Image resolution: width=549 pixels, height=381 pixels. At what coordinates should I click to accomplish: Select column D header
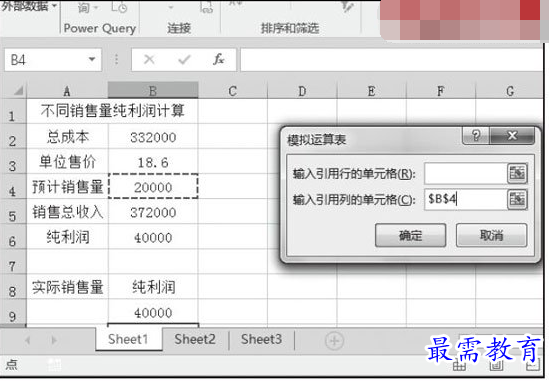tap(302, 91)
